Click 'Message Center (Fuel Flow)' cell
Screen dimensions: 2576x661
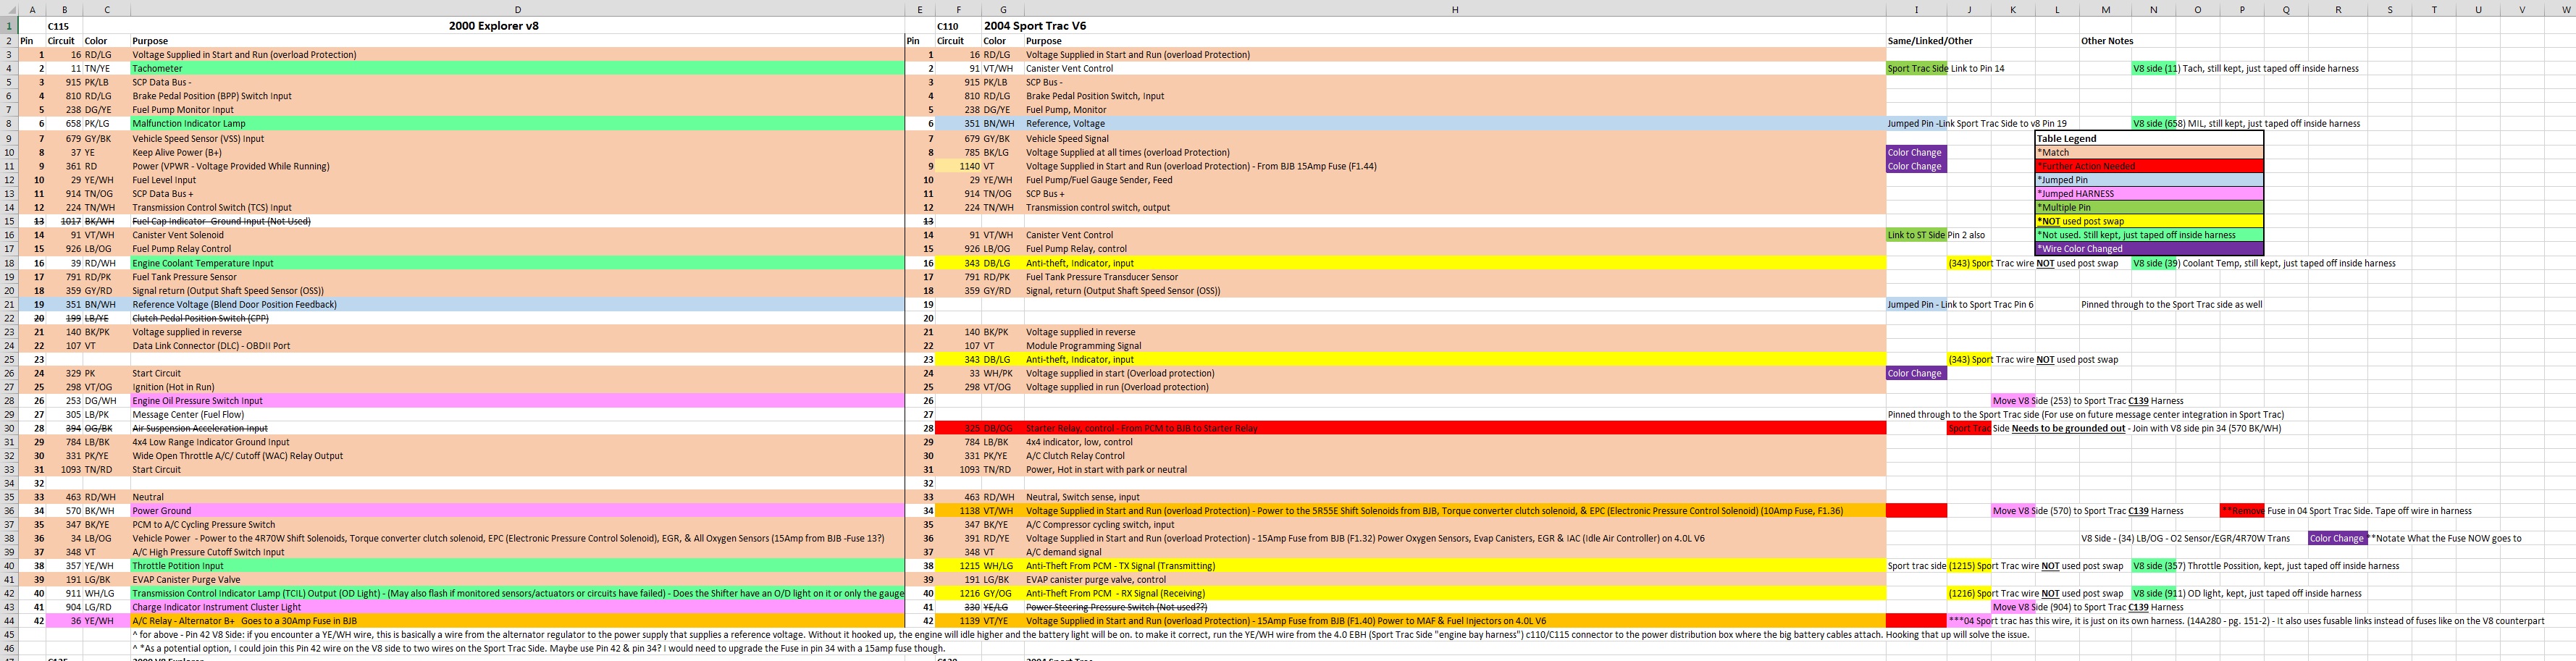517,414
